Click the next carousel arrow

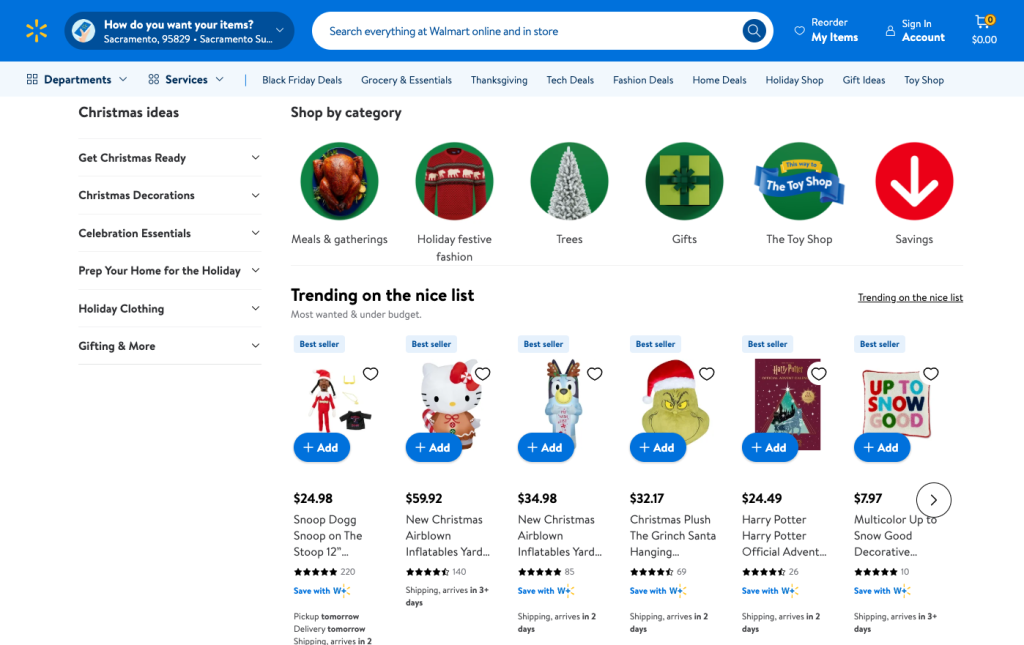point(933,500)
